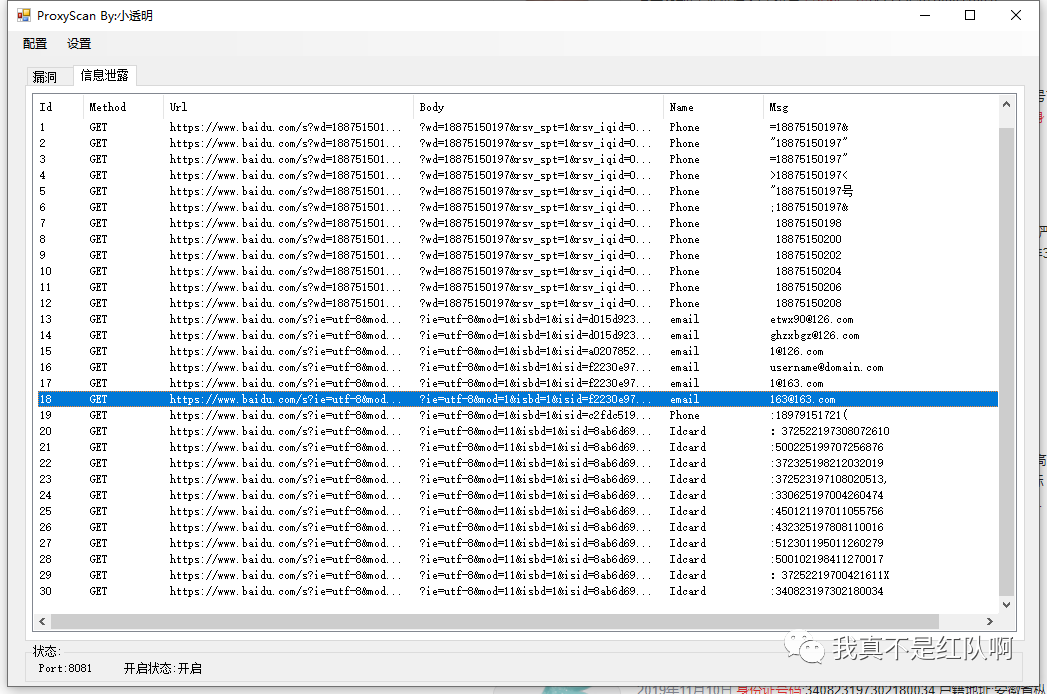The image size is (1047, 694).
Task: Maximize the ProxyScan window
Action: coord(970,15)
